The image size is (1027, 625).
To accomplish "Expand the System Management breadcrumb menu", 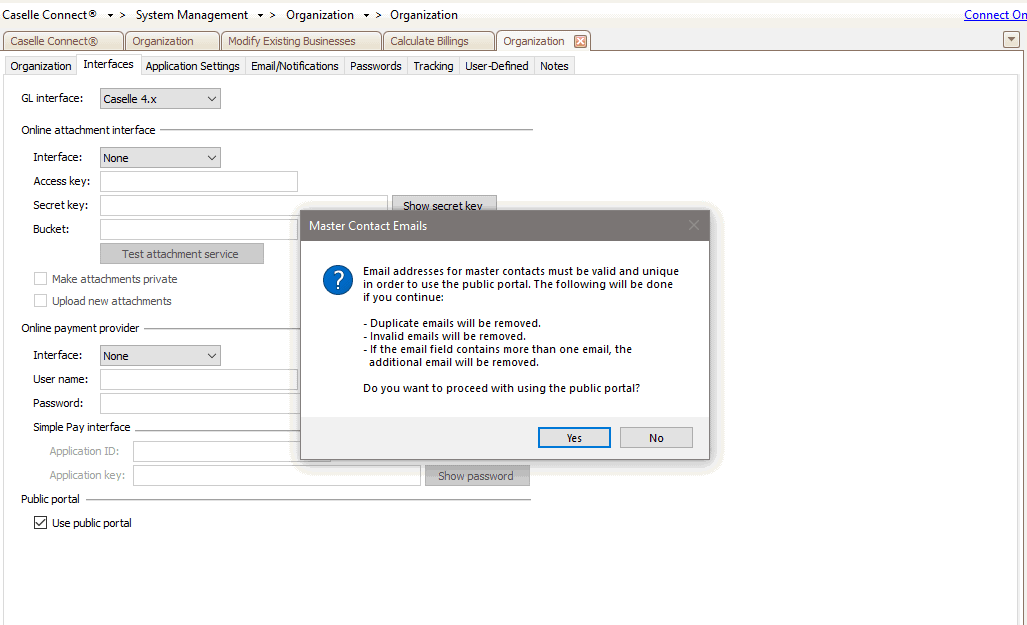I will 260,16.
